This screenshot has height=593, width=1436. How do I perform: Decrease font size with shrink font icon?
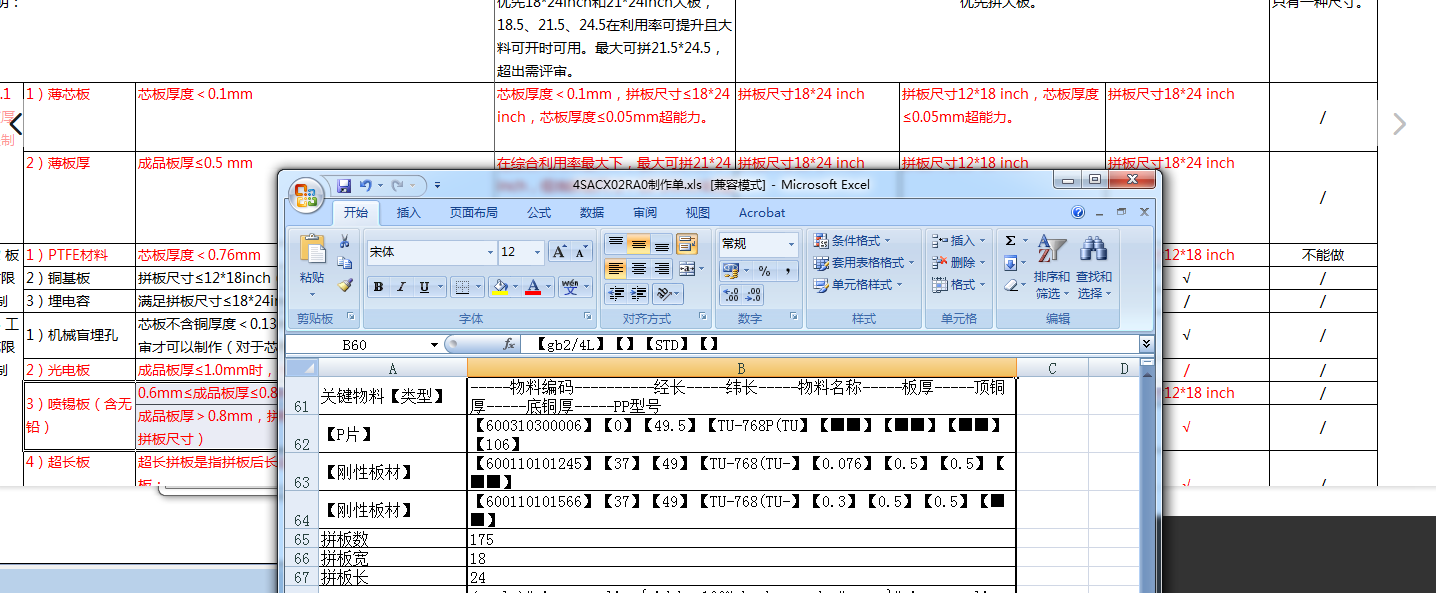click(583, 252)
